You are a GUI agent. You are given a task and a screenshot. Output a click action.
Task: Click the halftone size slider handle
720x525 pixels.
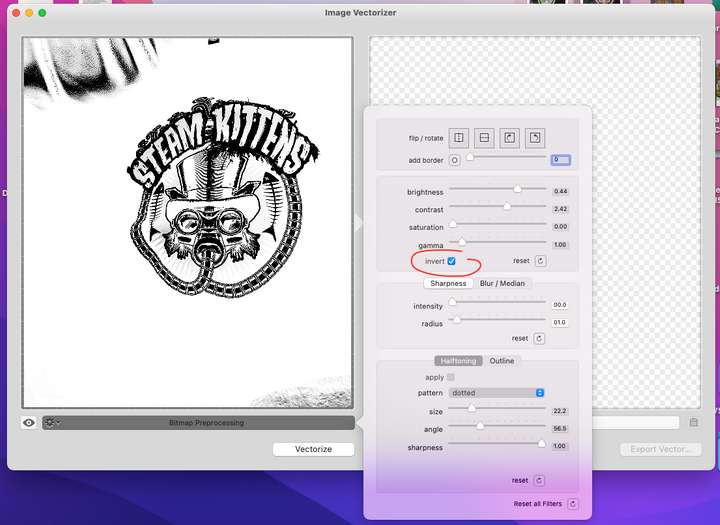(472, 408)
